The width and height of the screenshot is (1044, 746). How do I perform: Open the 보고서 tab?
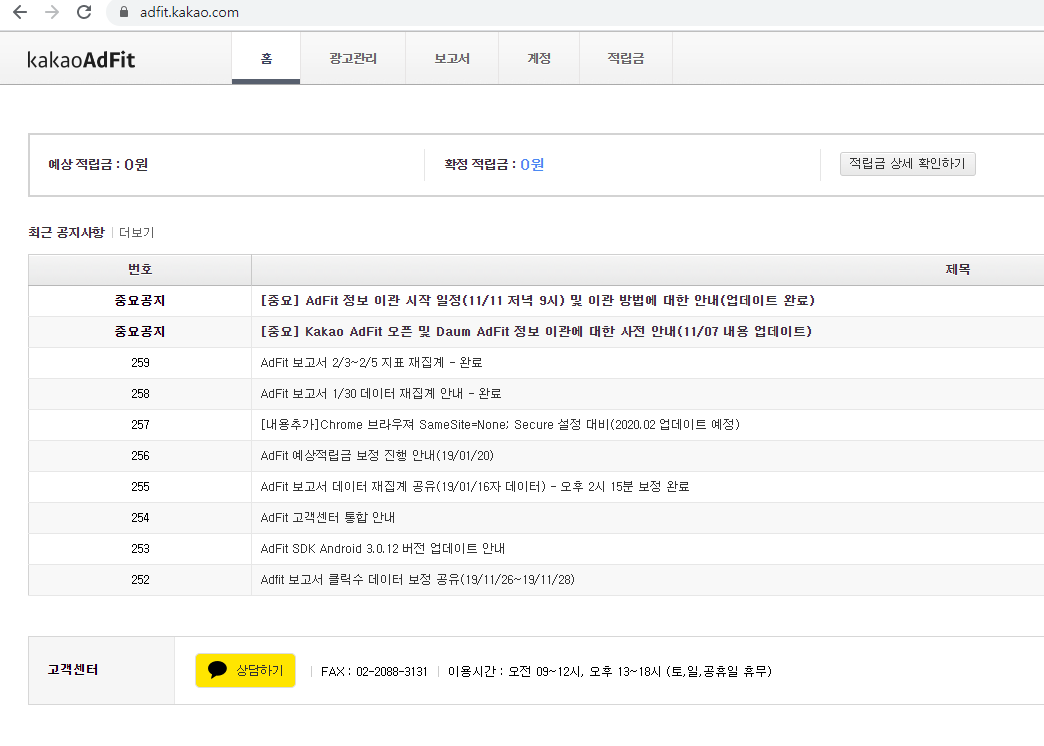point(452,59)
